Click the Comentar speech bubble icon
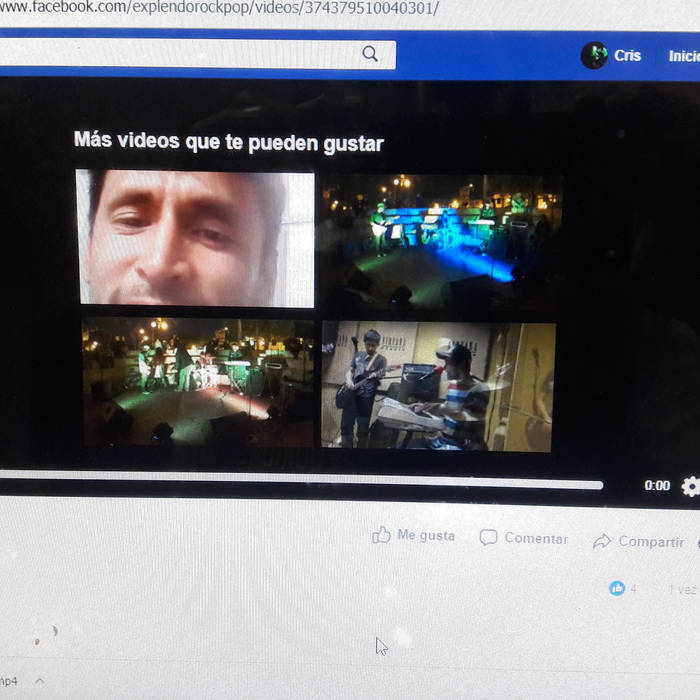This screenshot has height=700, width=700. click(488, 538)
